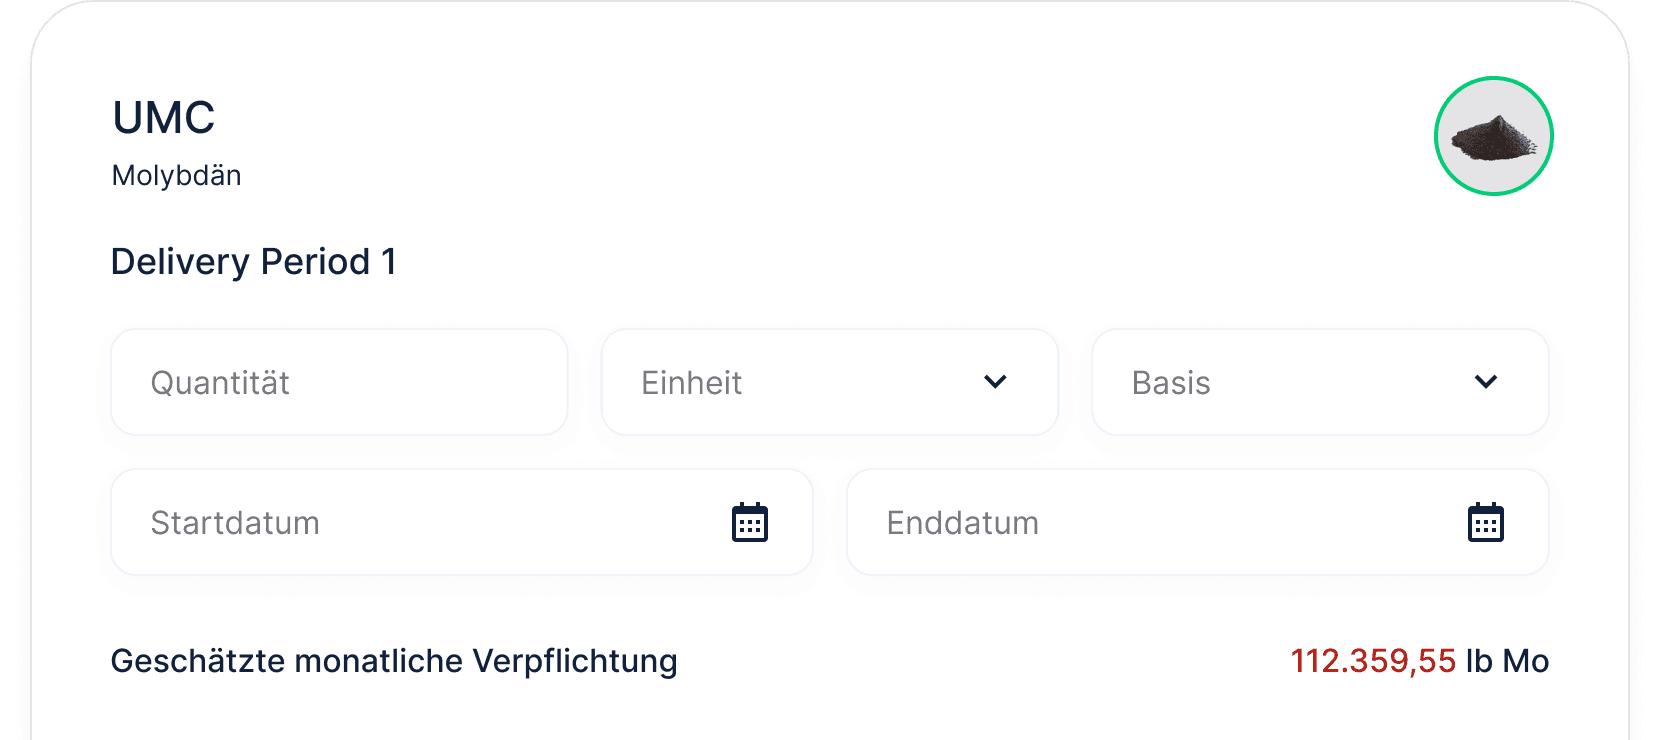Expand the Einheit dropdown chevron

[995, 382]
